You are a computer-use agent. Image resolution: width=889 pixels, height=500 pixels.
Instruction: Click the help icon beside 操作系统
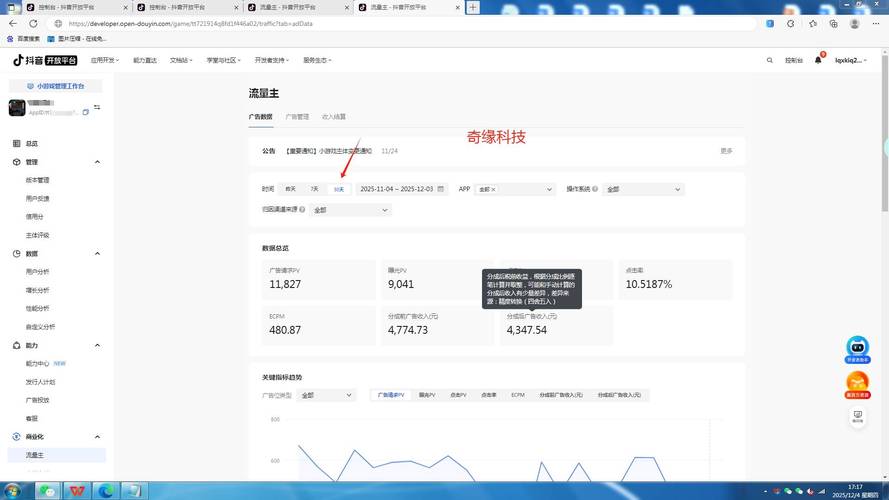[x=595, y=189]
